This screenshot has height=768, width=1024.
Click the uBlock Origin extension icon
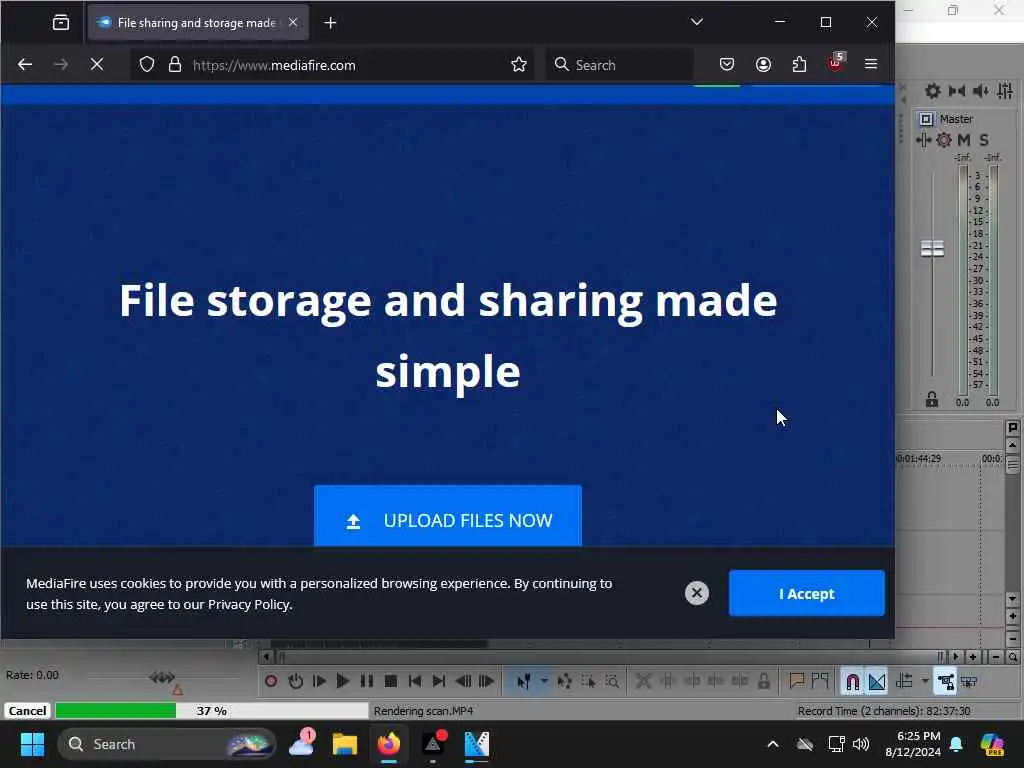click(x=836, y=63)
